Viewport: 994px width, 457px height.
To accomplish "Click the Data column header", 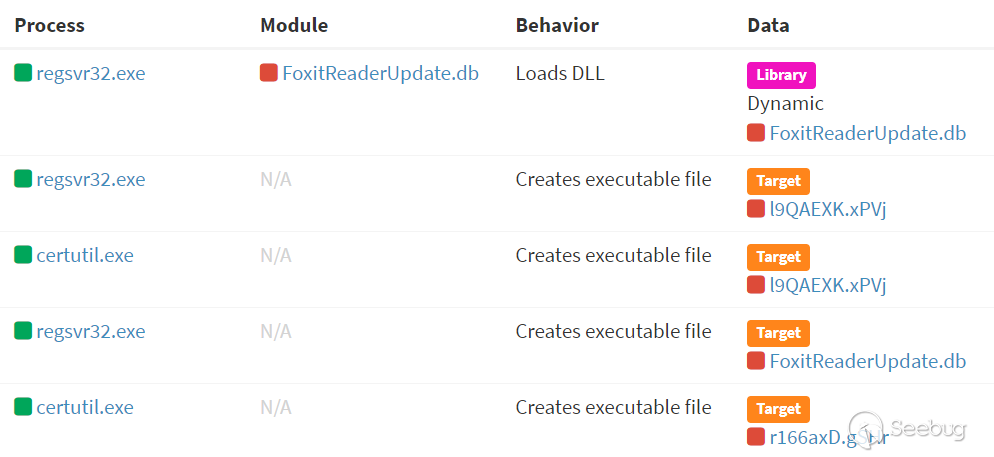I will click(768, 25).
